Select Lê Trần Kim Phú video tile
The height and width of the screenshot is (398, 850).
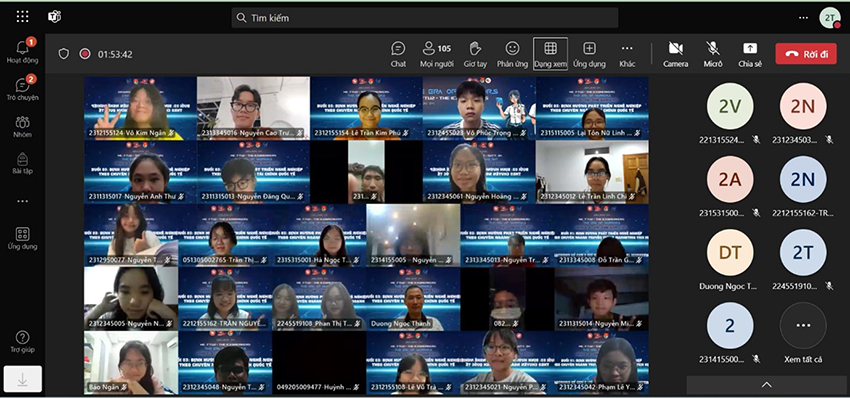pos(366,108)
